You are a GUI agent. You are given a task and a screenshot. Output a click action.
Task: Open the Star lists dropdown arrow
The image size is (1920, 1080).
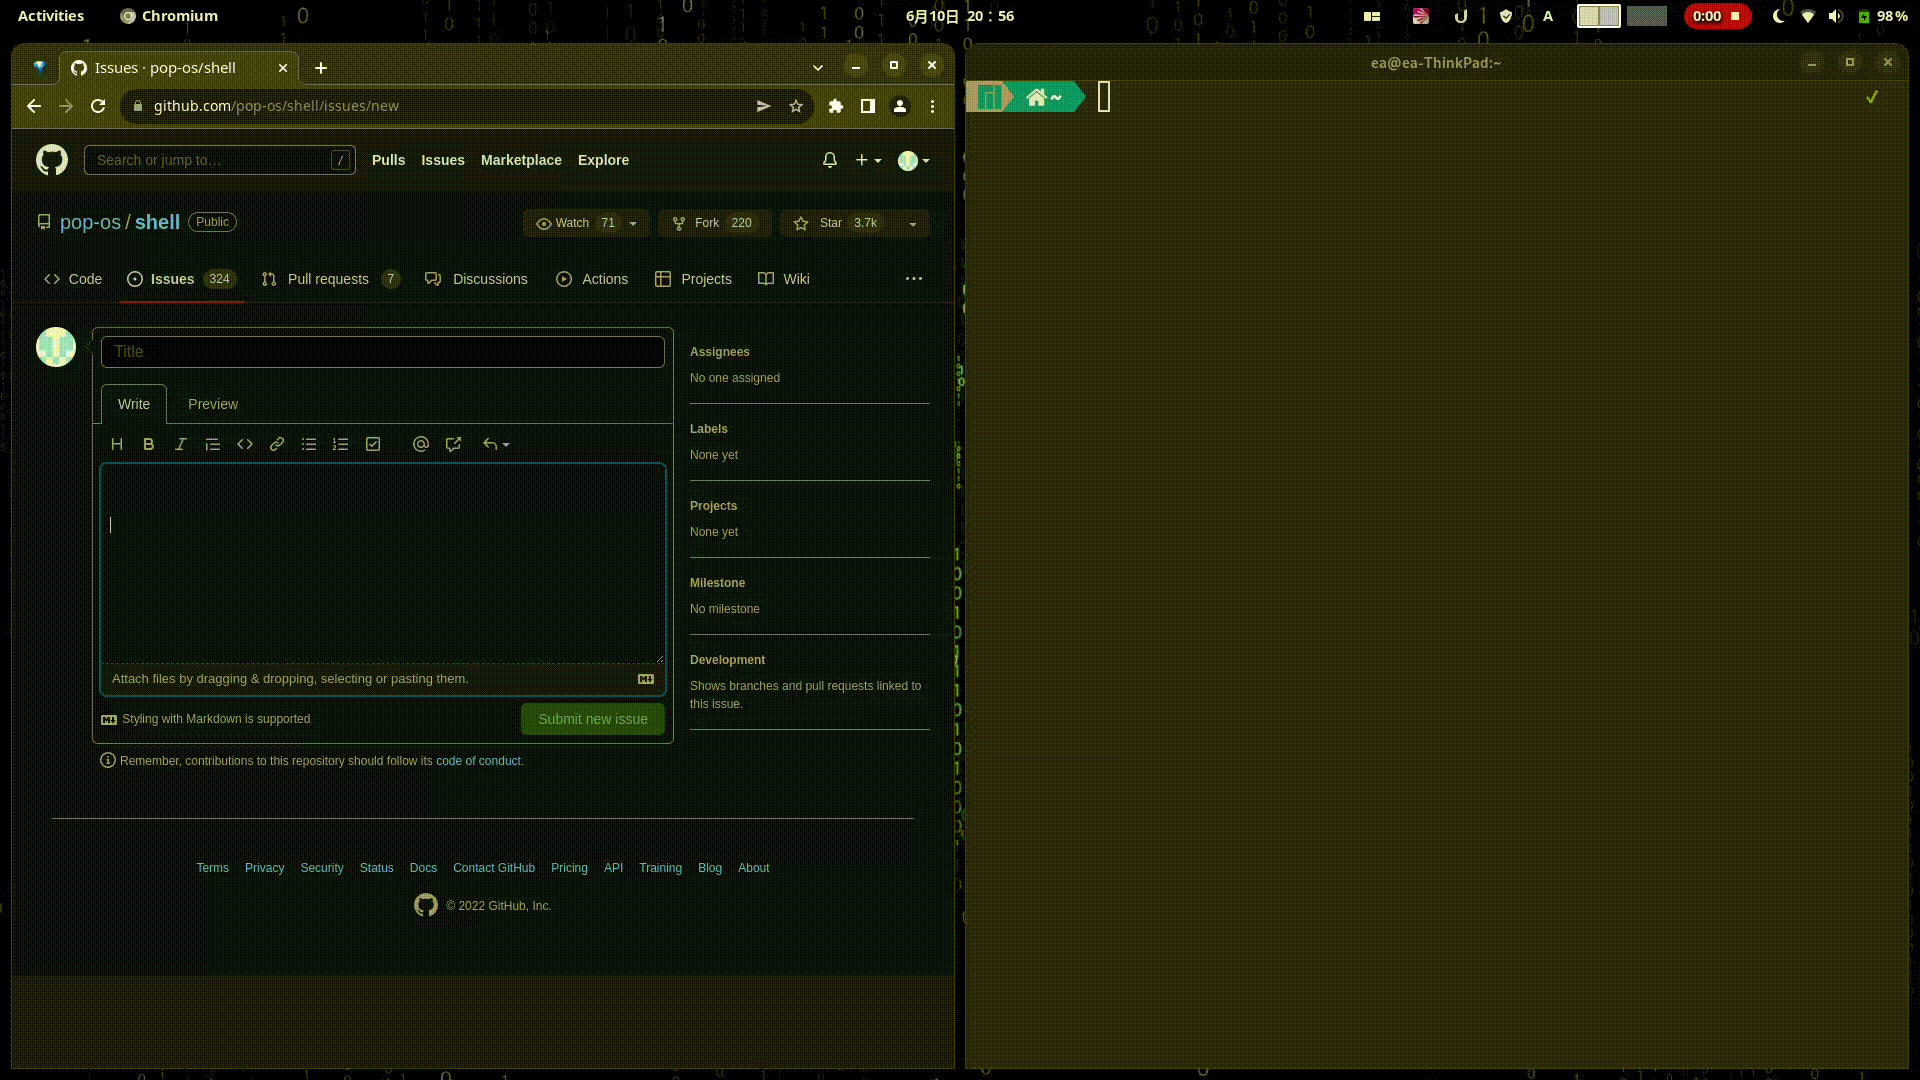(x=912, y=223)
